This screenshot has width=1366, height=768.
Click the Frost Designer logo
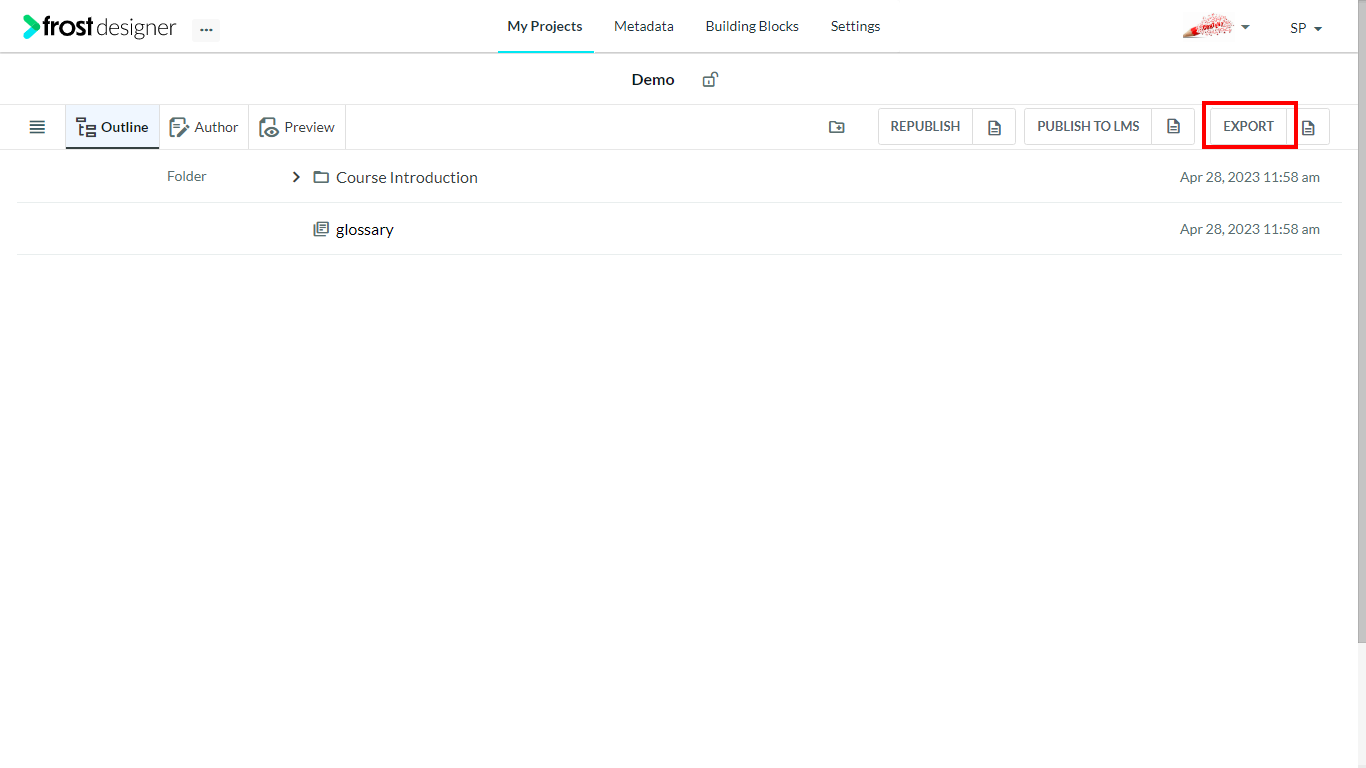[x=100, y=27]
